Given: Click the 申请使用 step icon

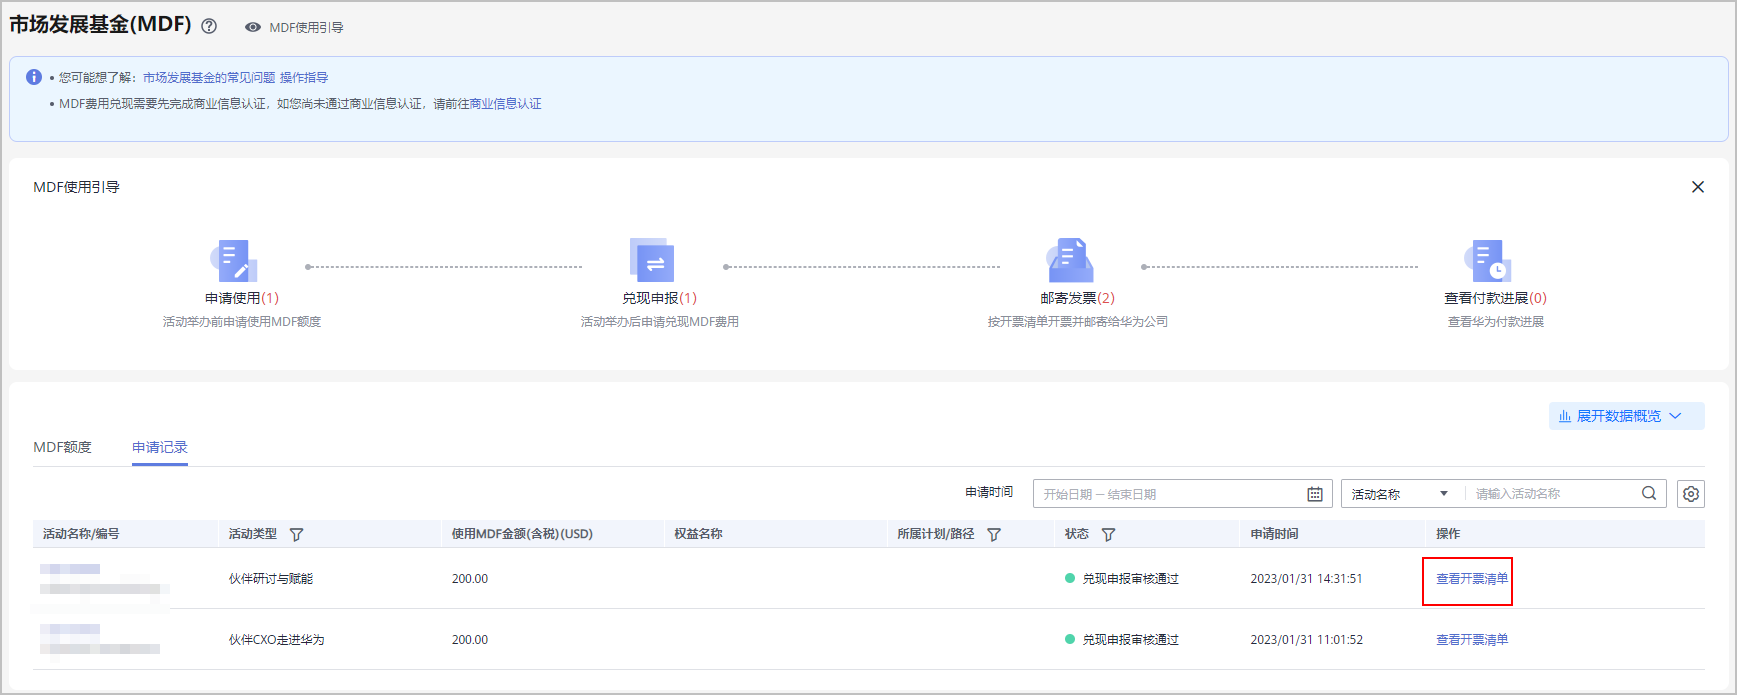Looking at the screenshot, I should [235, 261].
